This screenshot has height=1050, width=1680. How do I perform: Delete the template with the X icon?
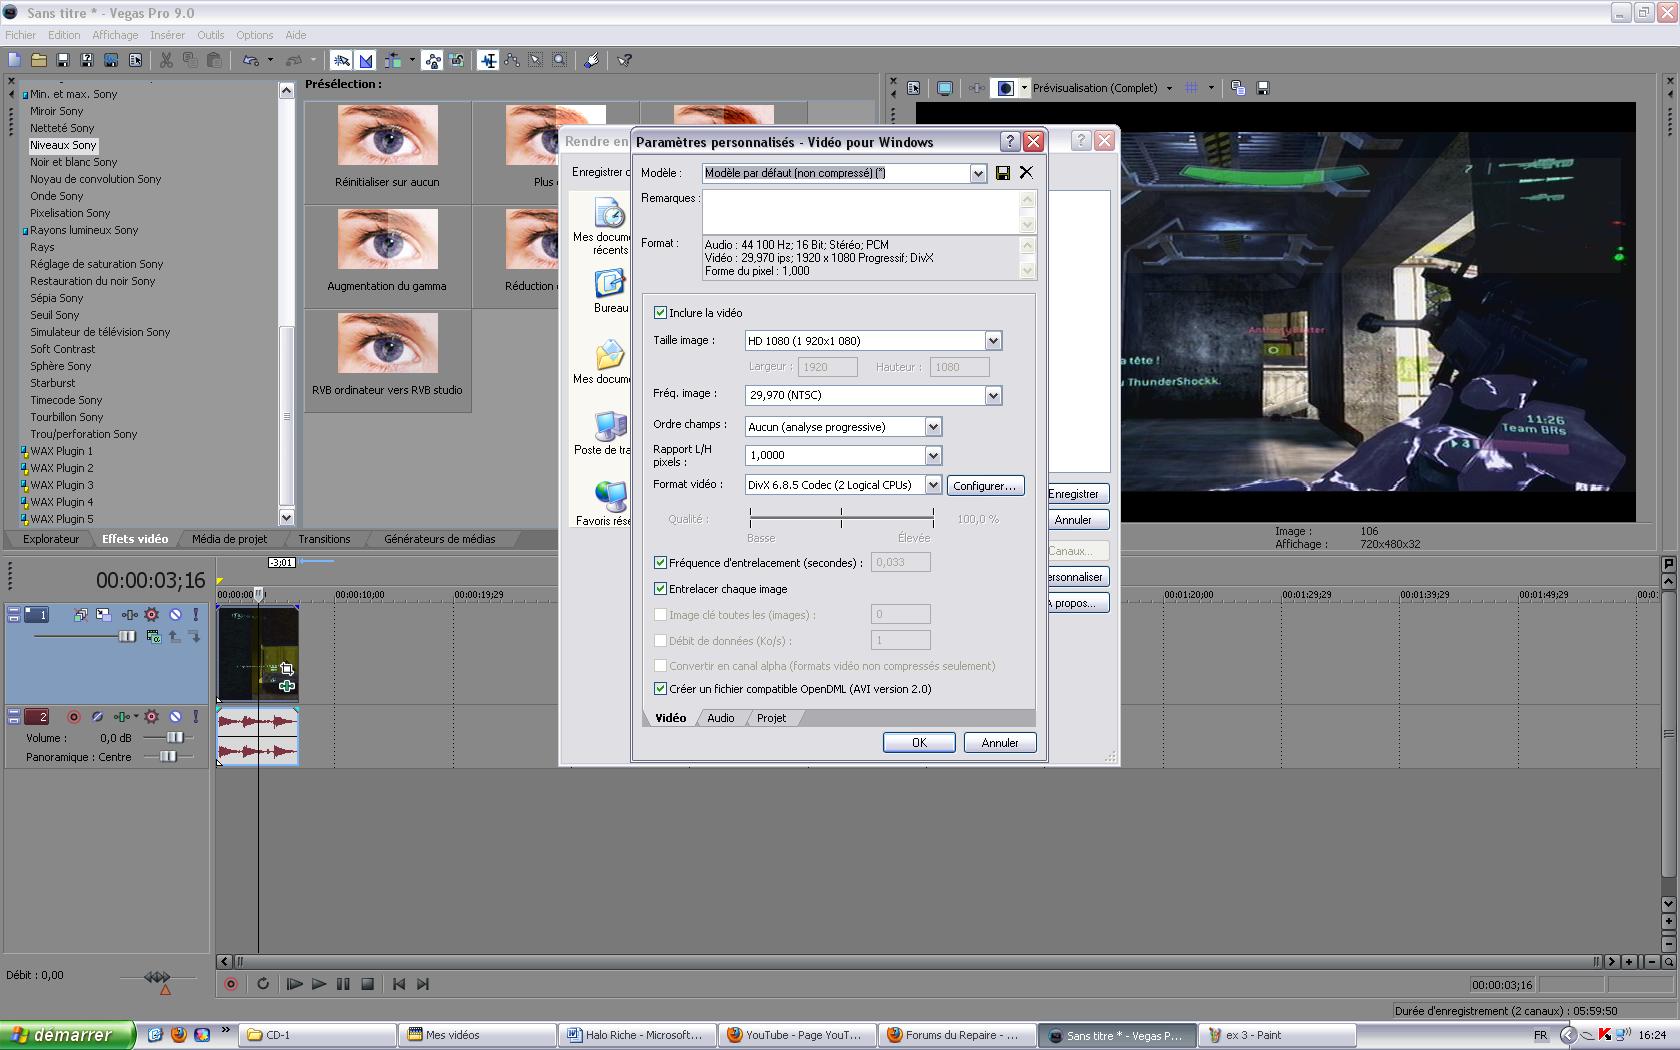(1026, 173)
